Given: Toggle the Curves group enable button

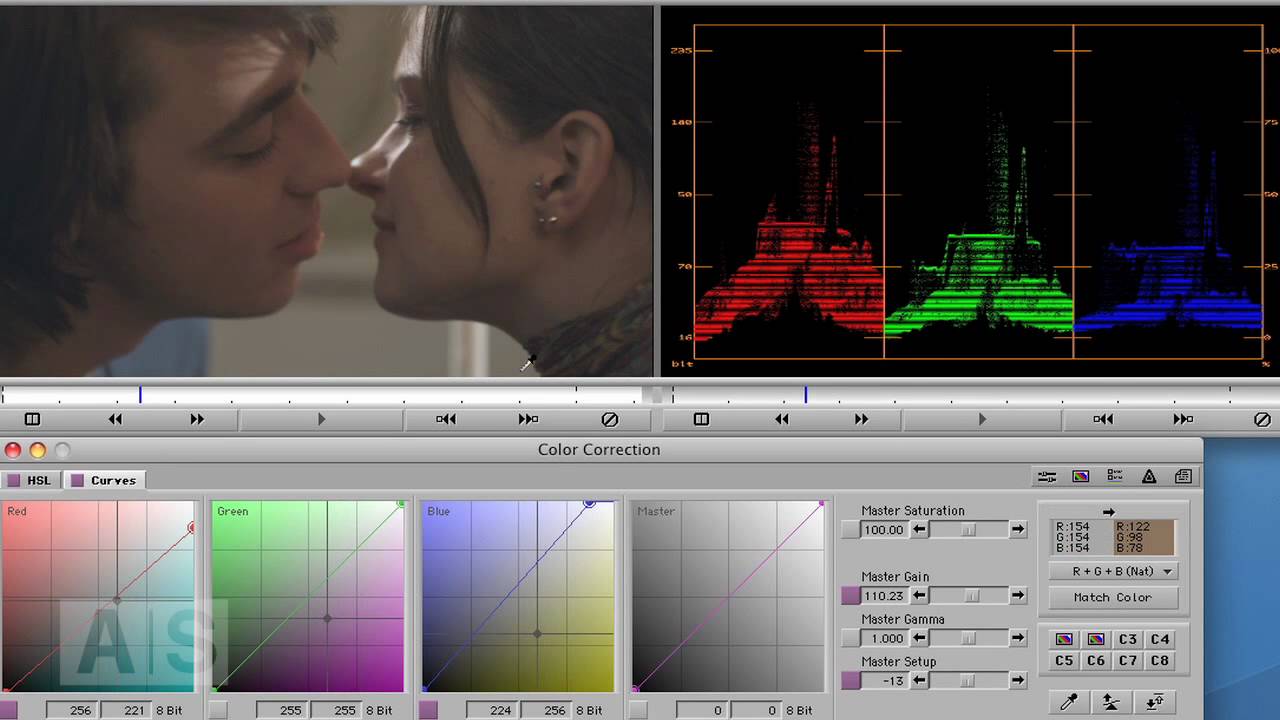Looking at the screenshot, I should 77,480.
